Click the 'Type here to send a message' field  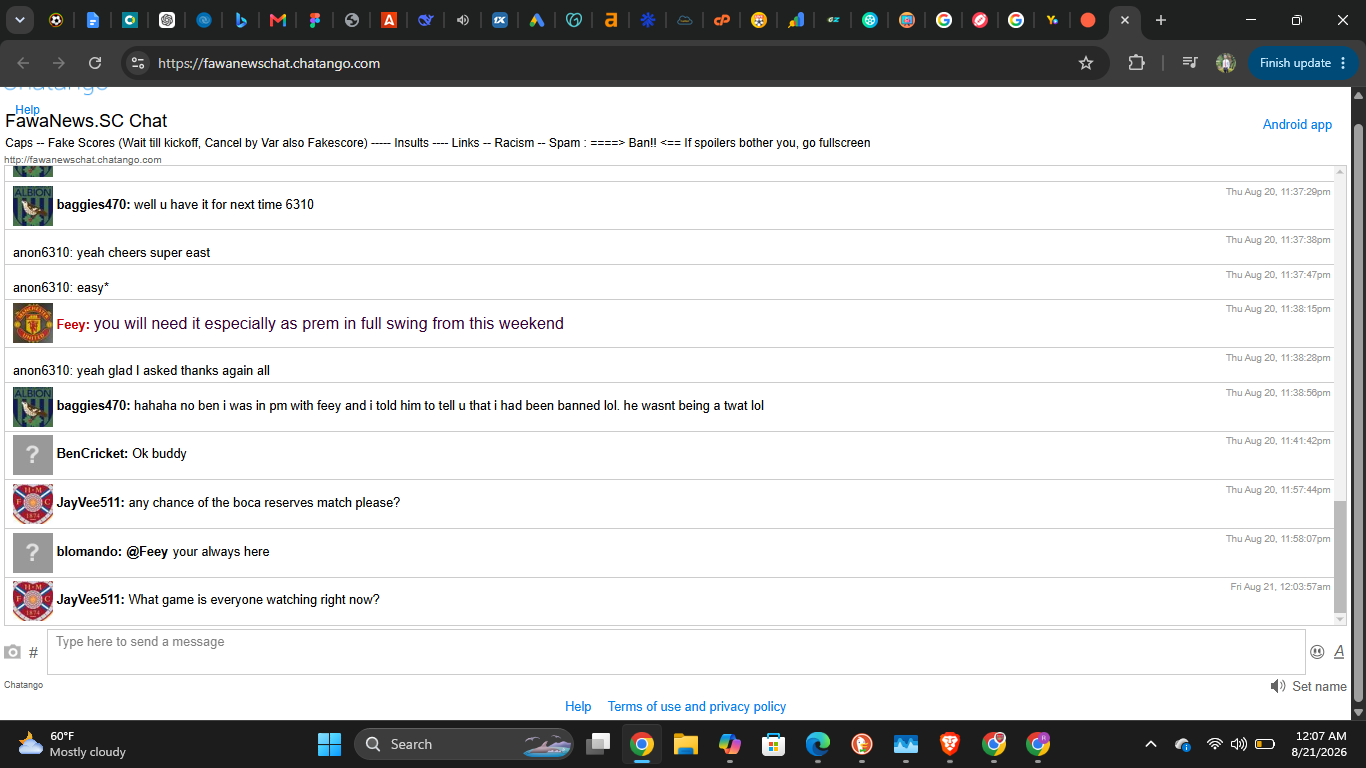pyautogui.click(x=676, y=652)
